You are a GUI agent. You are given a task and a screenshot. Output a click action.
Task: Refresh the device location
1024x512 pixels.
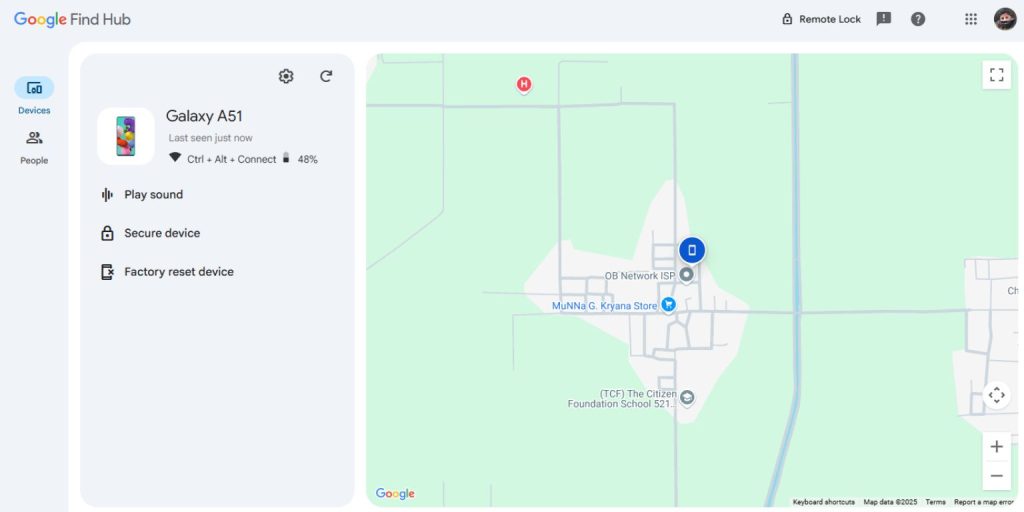pos(326,76)
